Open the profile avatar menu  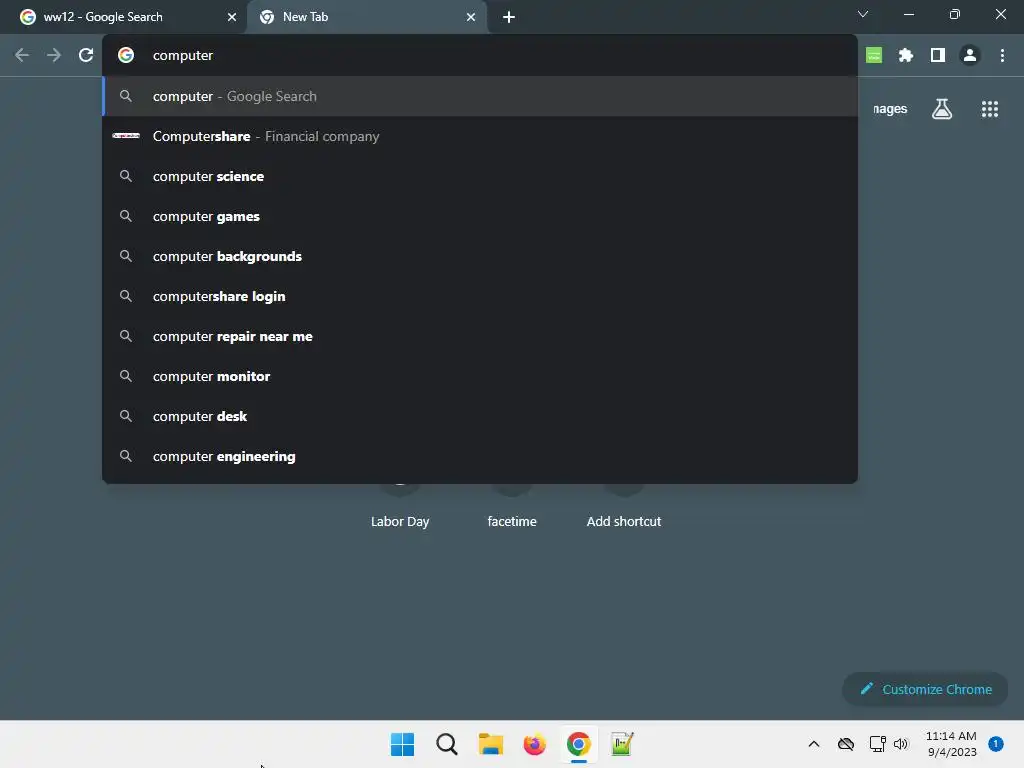click(x=970, y=56)
